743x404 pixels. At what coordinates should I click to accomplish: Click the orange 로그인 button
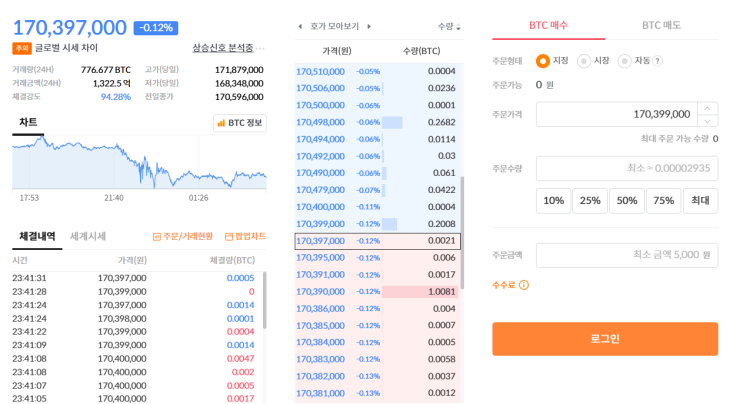[605, 339]
